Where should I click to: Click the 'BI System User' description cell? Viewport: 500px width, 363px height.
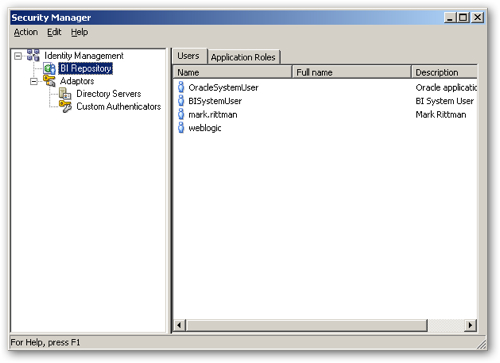444,101
